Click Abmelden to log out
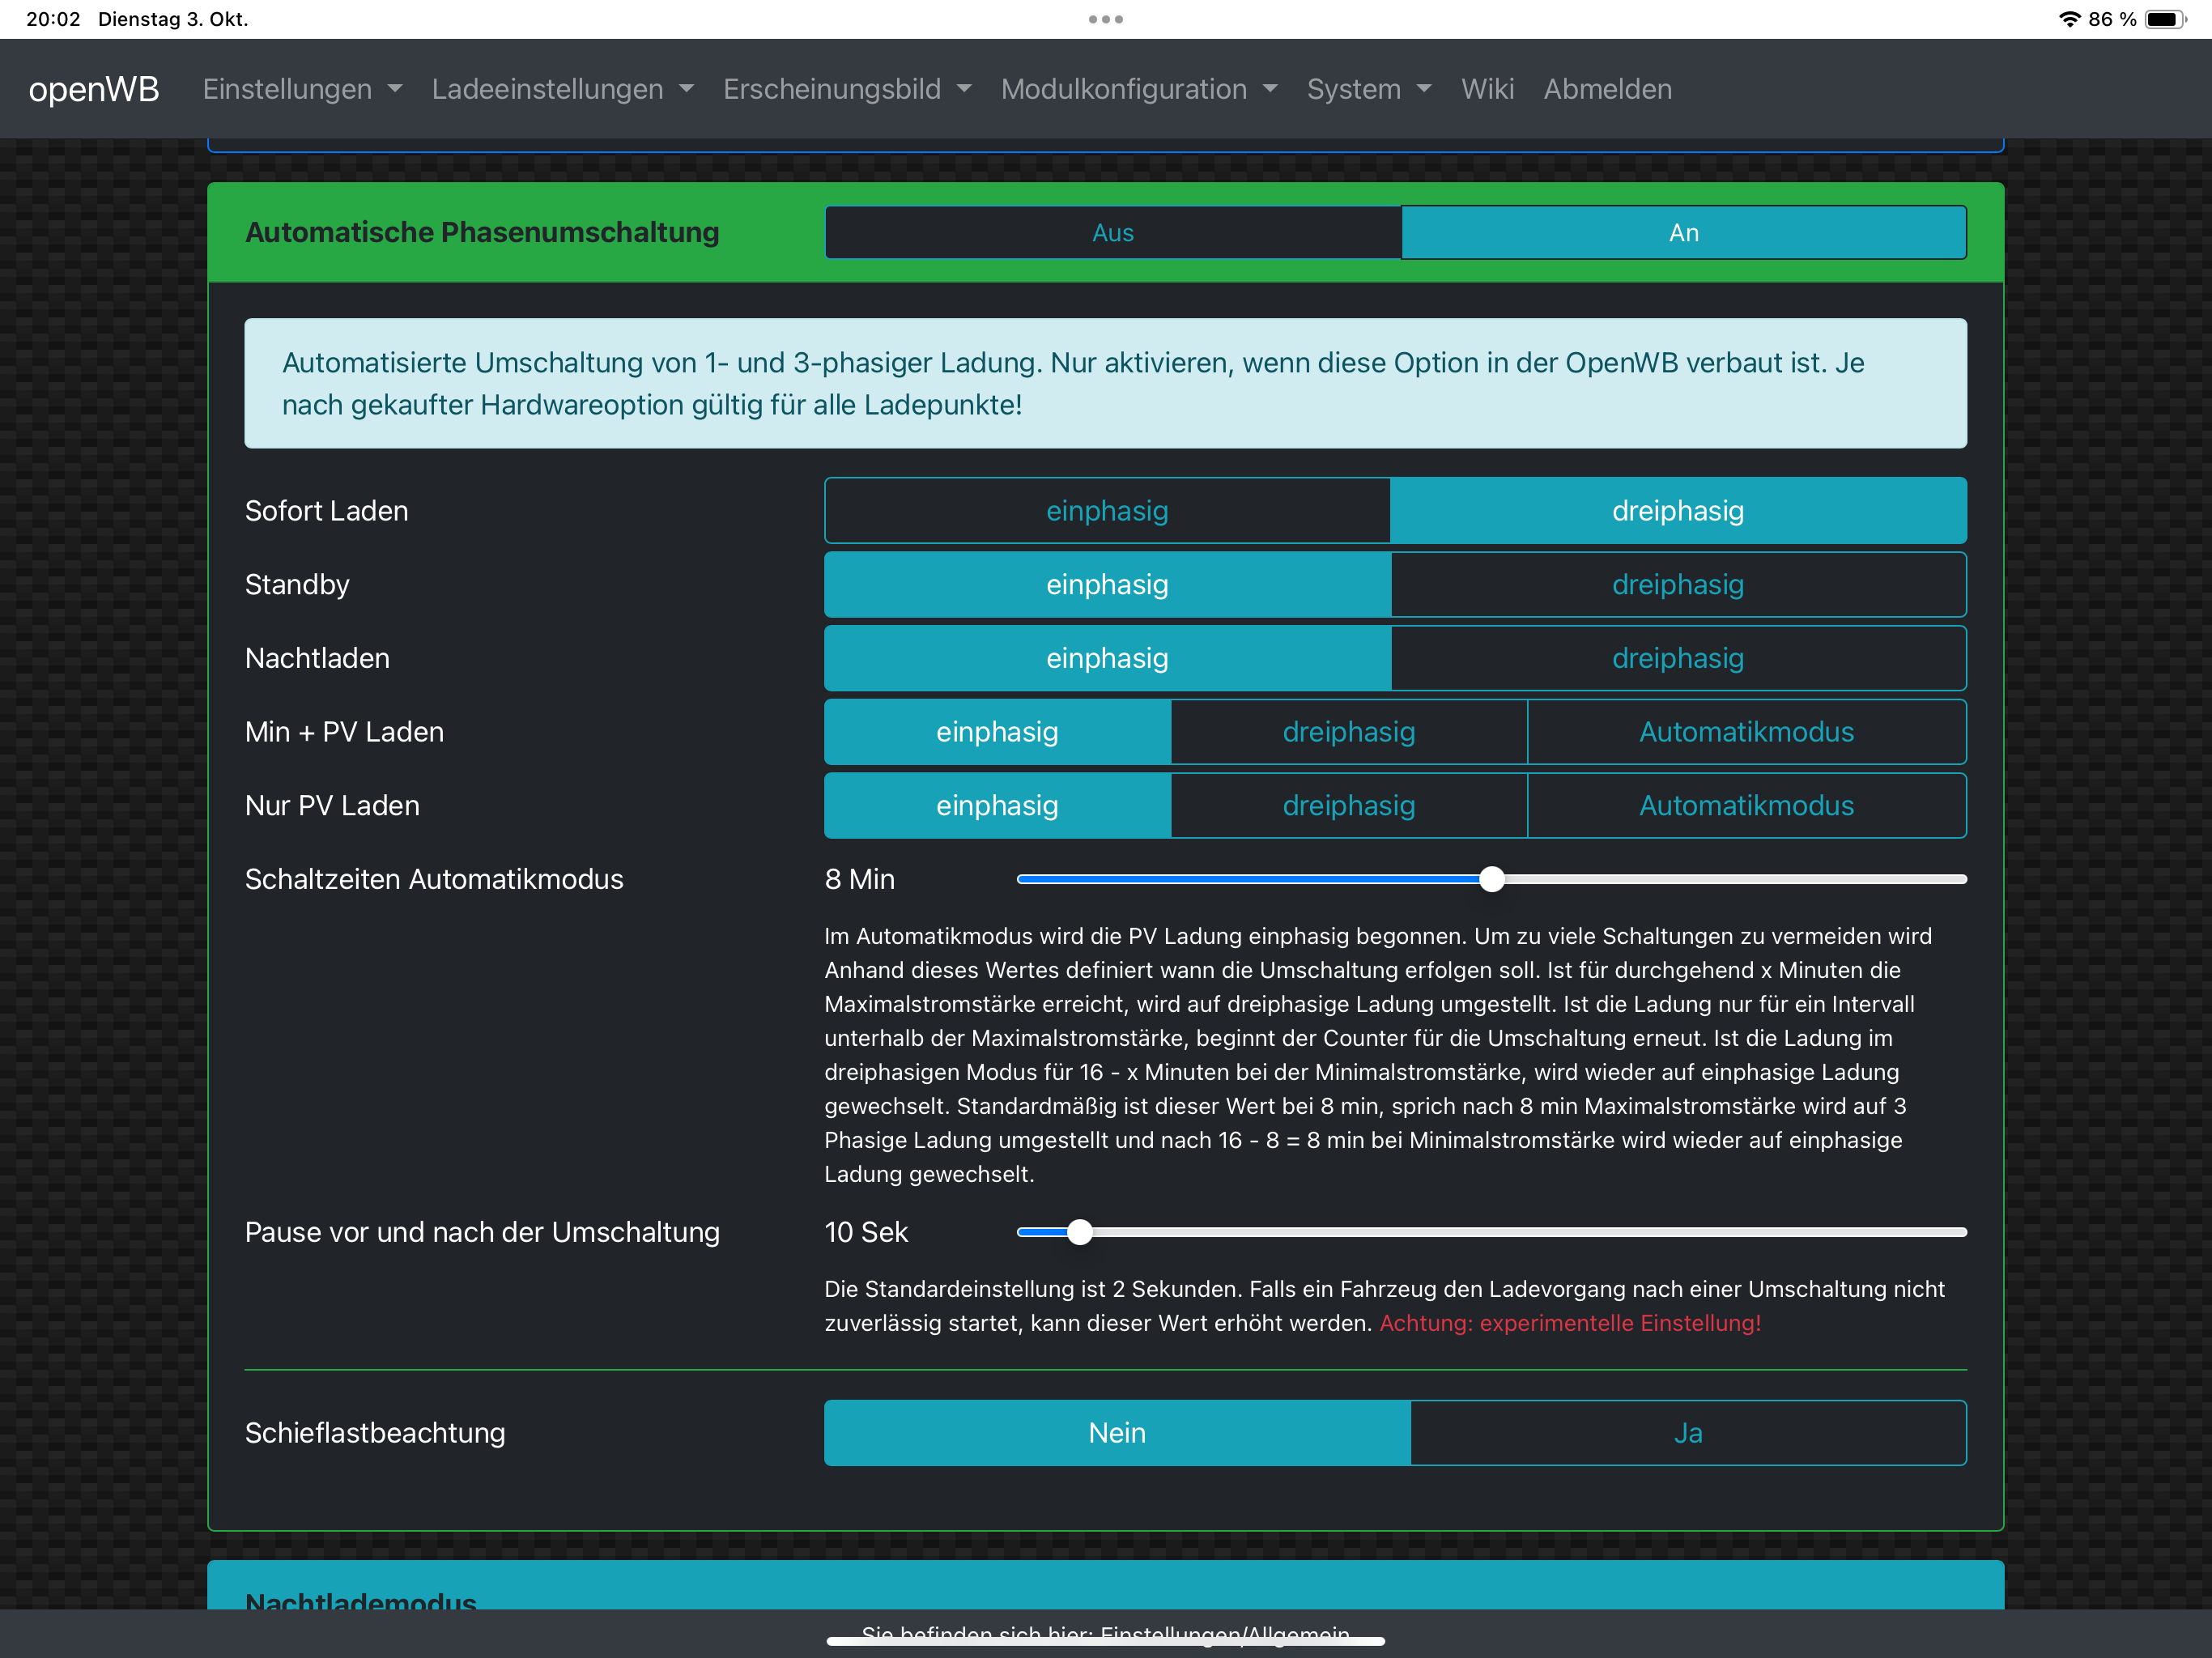2212x1658 pixels. click(1607, 89)
